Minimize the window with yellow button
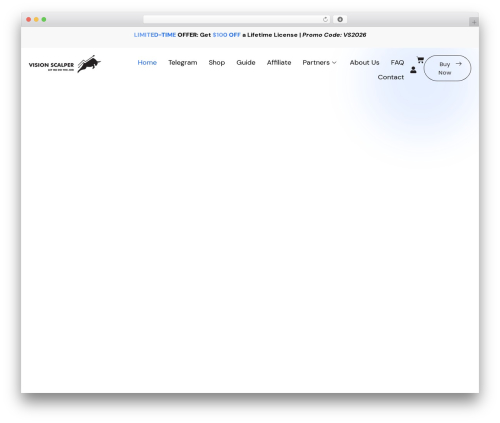 (x=36, y=20)
